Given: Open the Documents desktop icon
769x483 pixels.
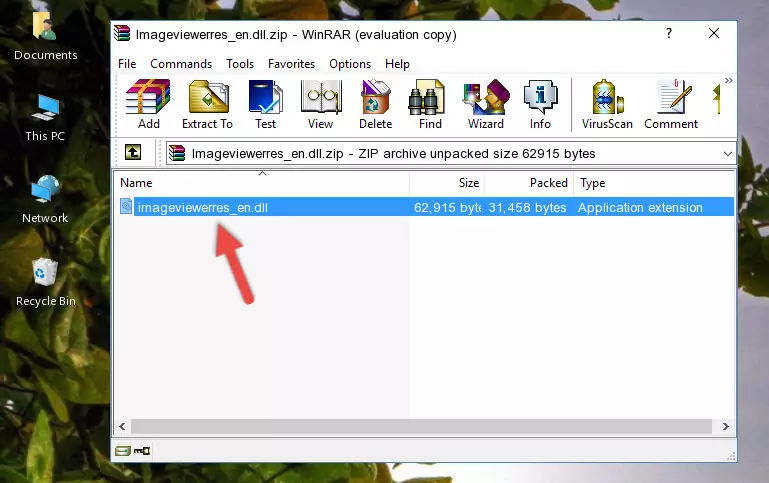Looking at the screenshot, I should click(46, 36).
